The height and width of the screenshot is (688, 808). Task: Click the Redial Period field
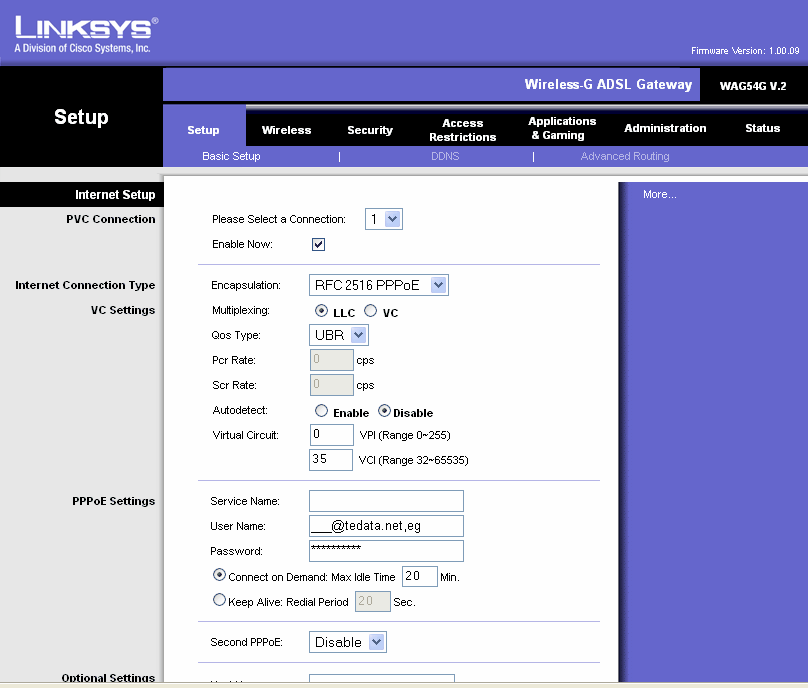click(373, 601)
